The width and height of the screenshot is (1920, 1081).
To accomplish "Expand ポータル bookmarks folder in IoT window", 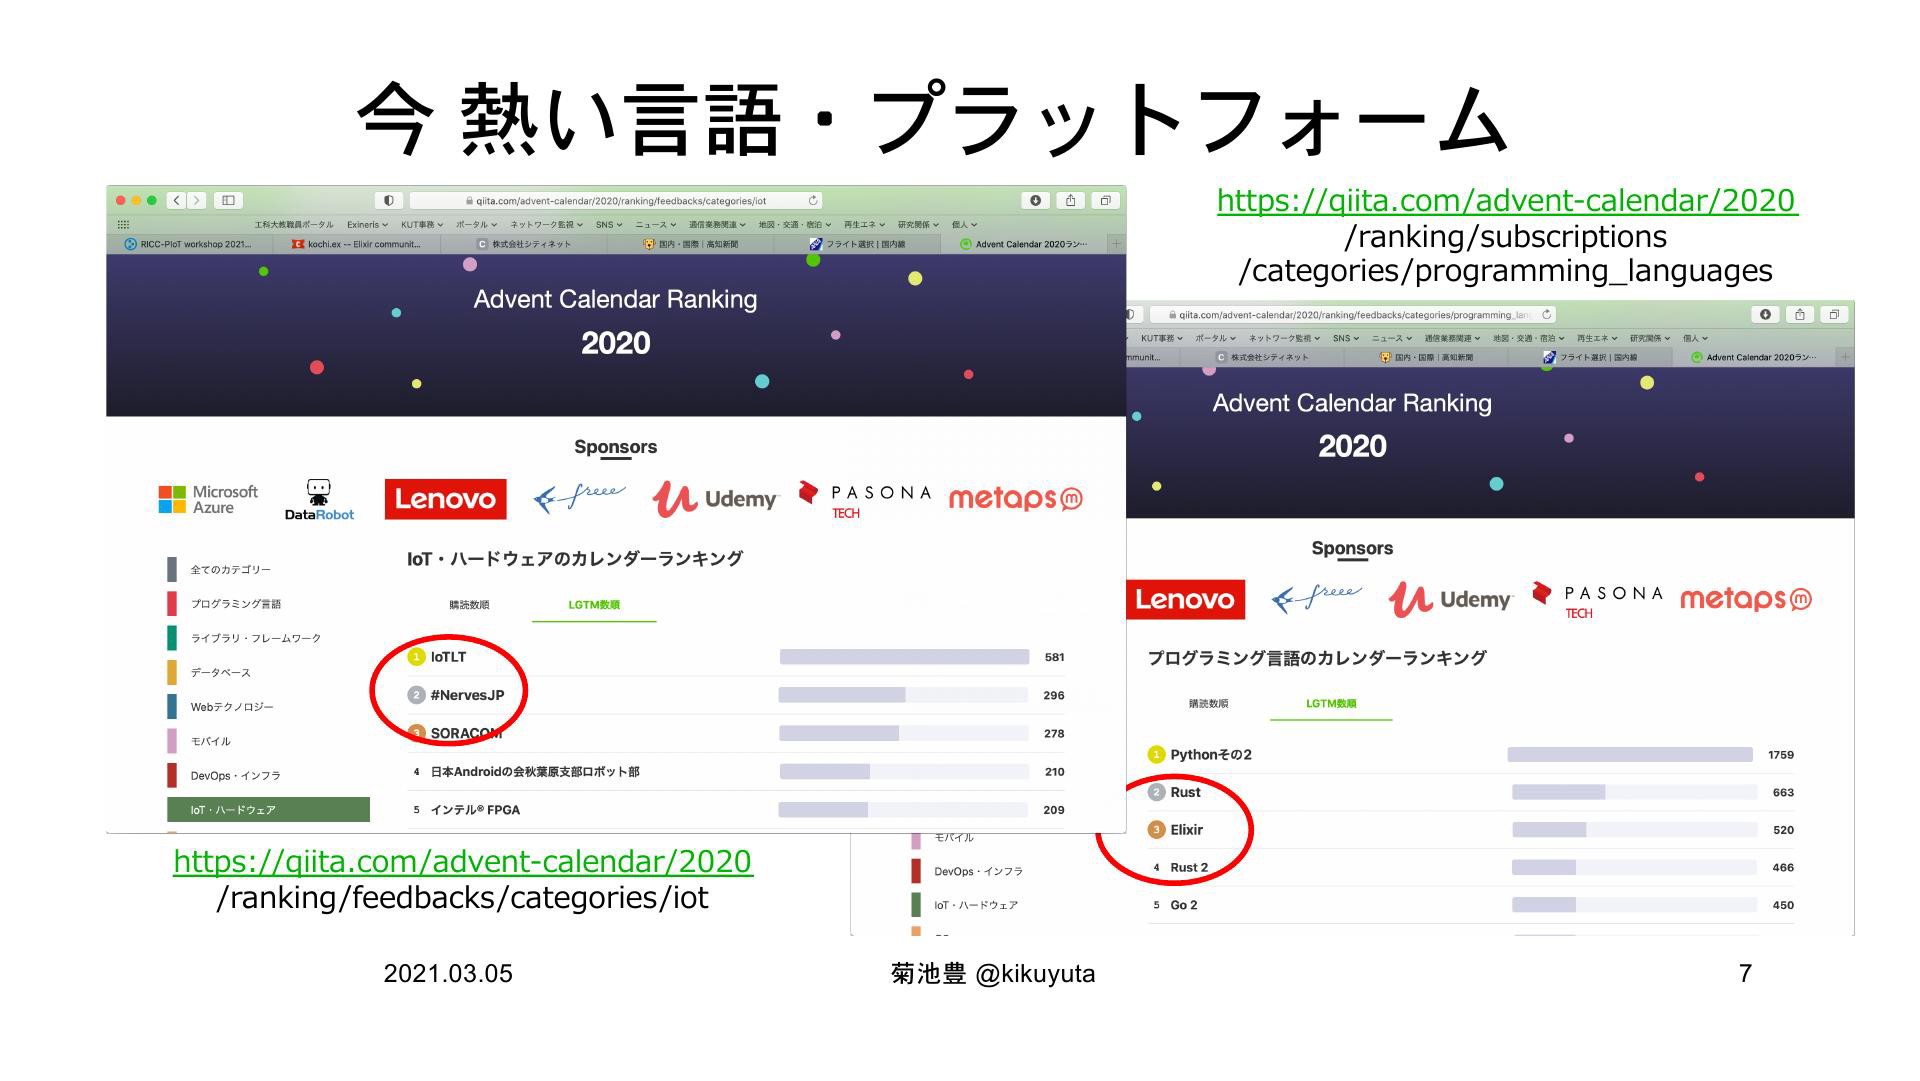I will pyautogui.click(x=476, y=225).
